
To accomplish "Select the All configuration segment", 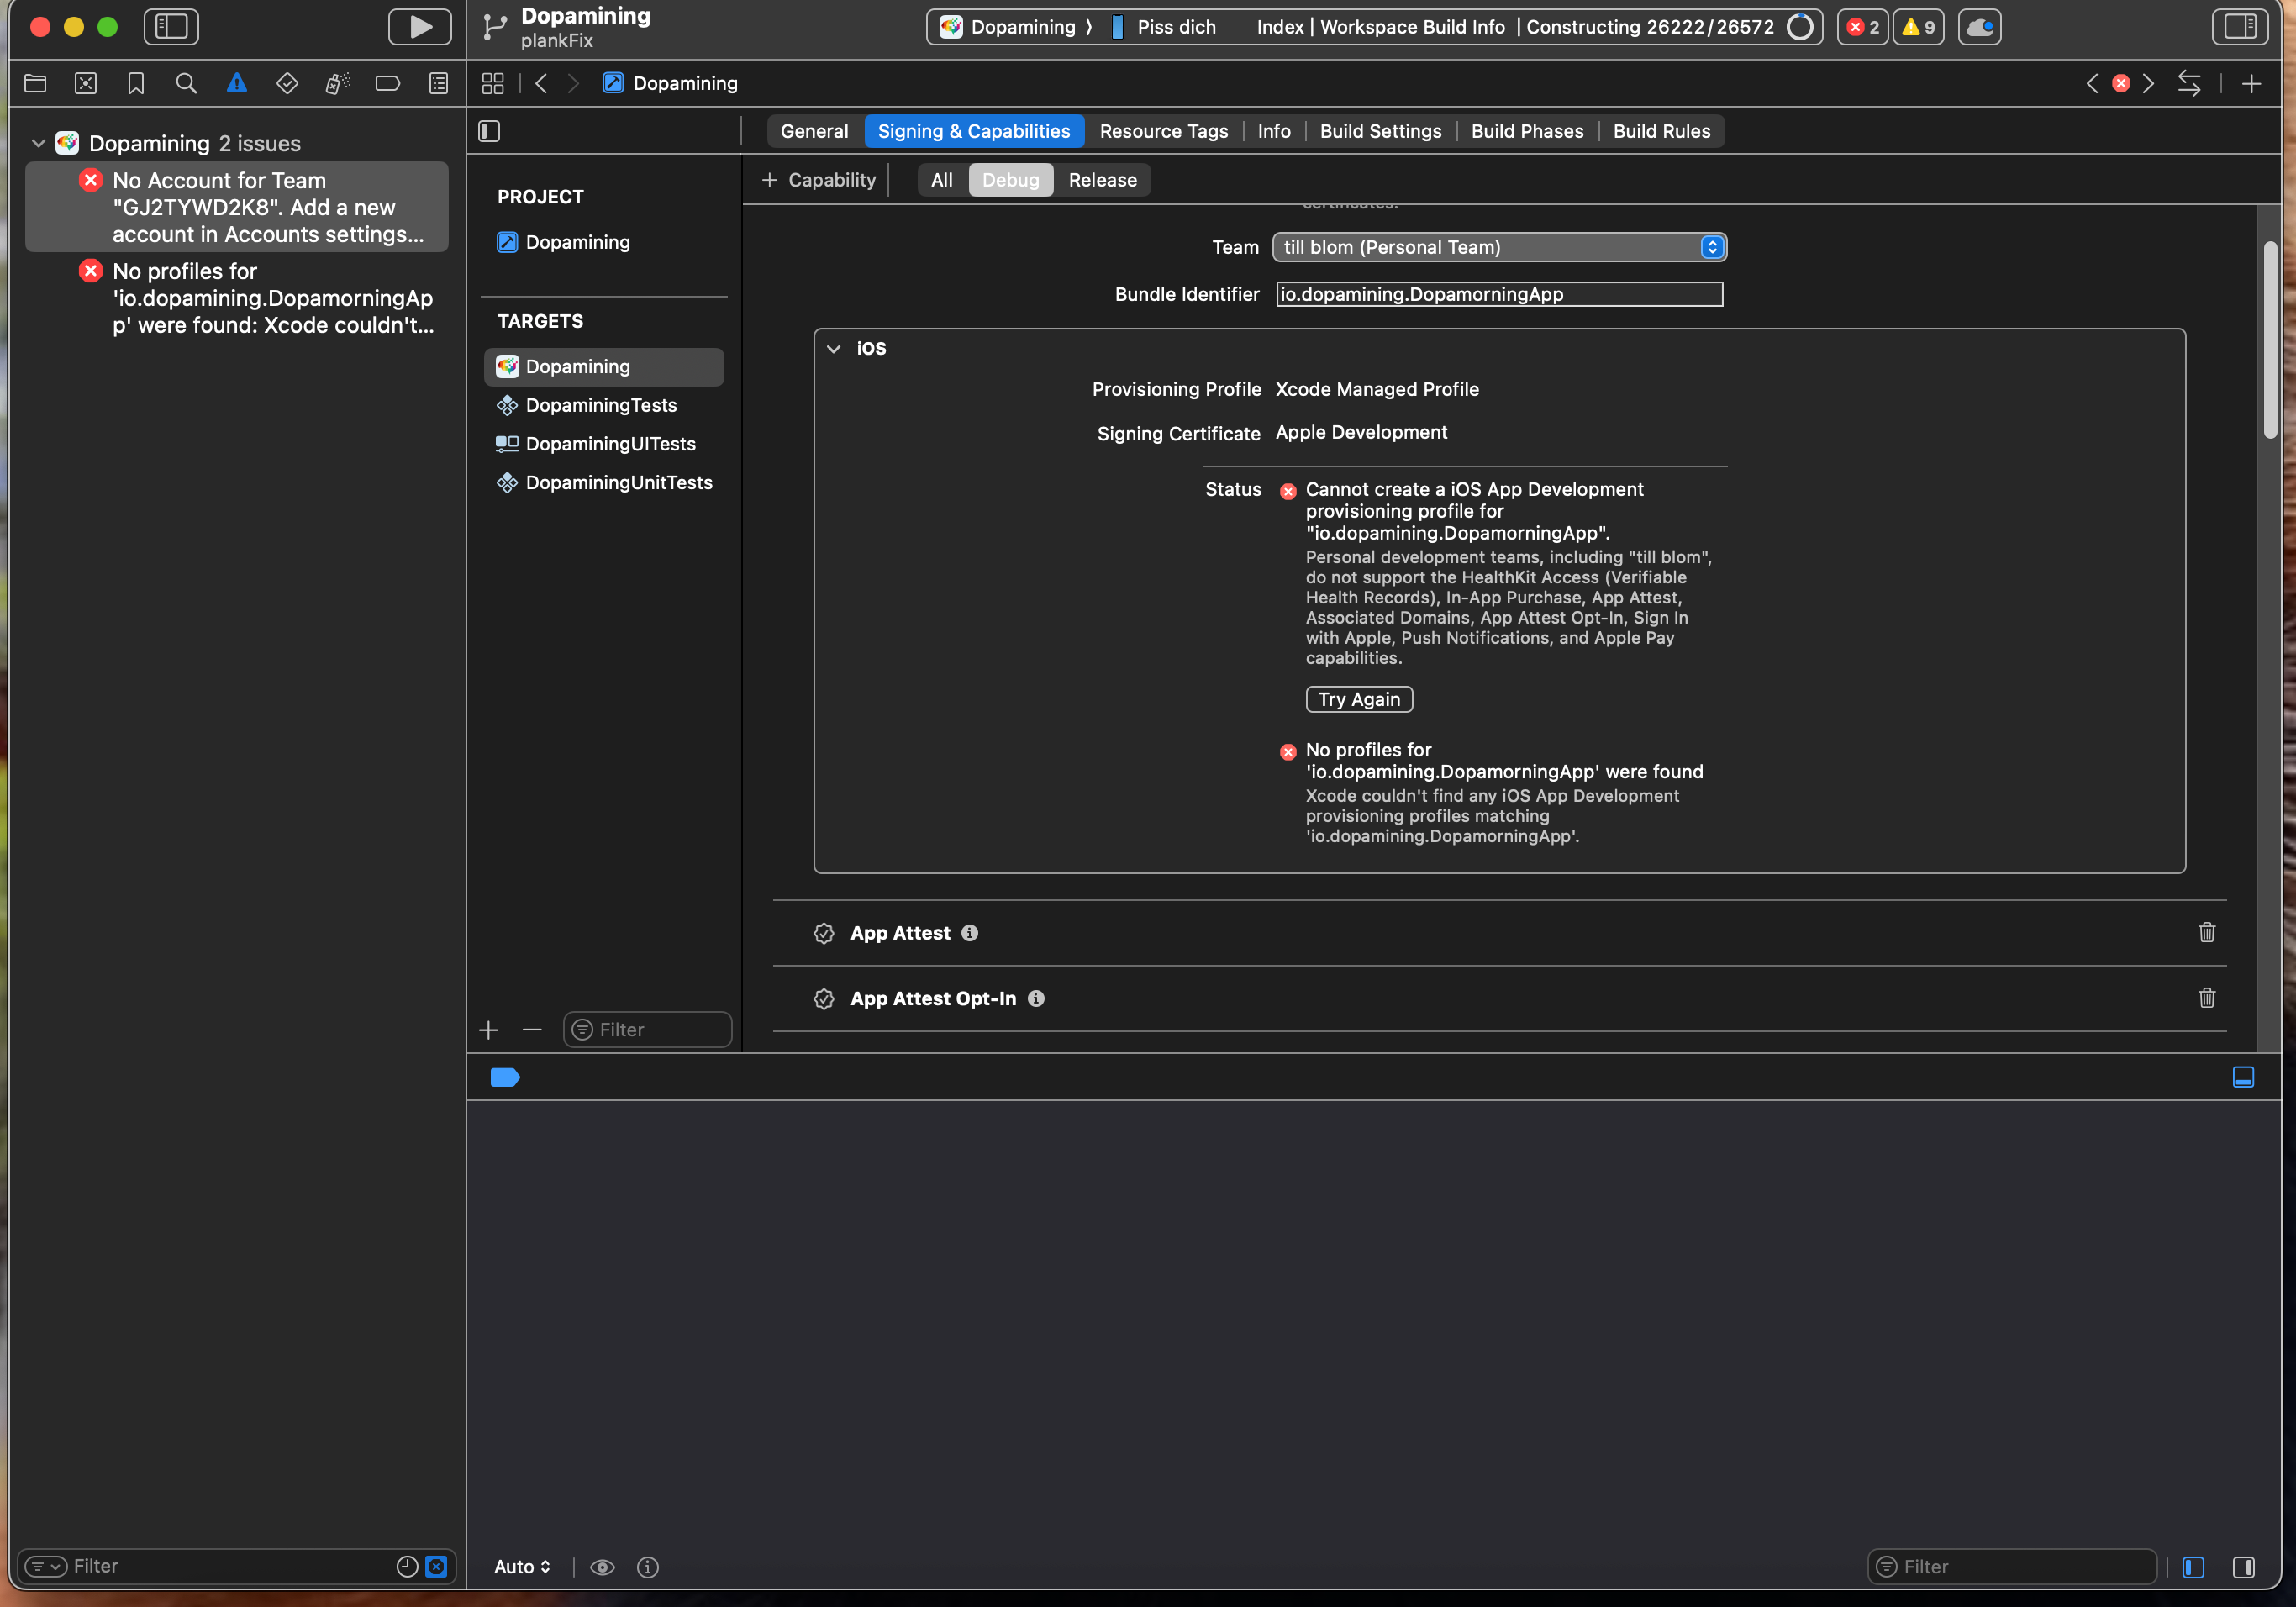I will [x=942, y=180].
